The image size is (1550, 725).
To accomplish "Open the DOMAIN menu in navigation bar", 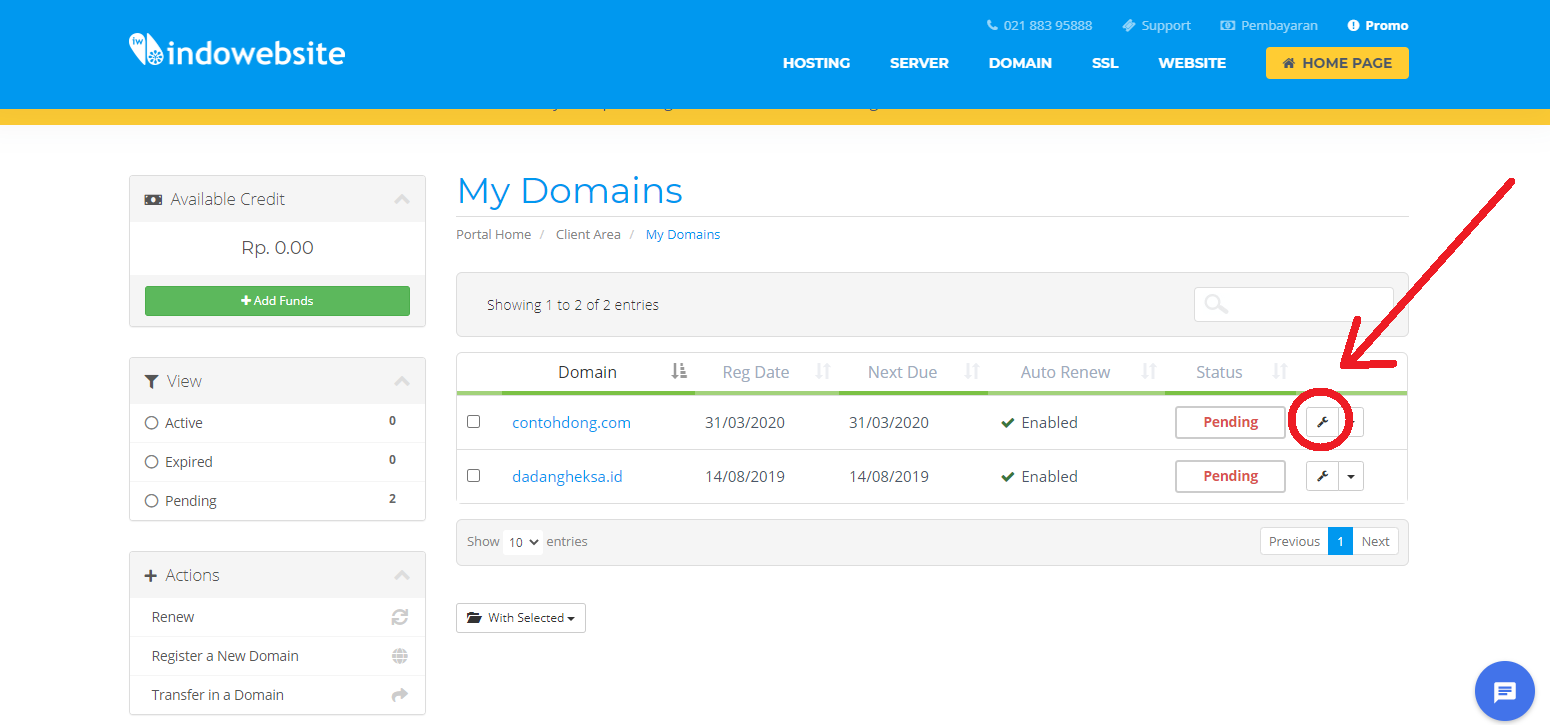I will point(1020,62).
